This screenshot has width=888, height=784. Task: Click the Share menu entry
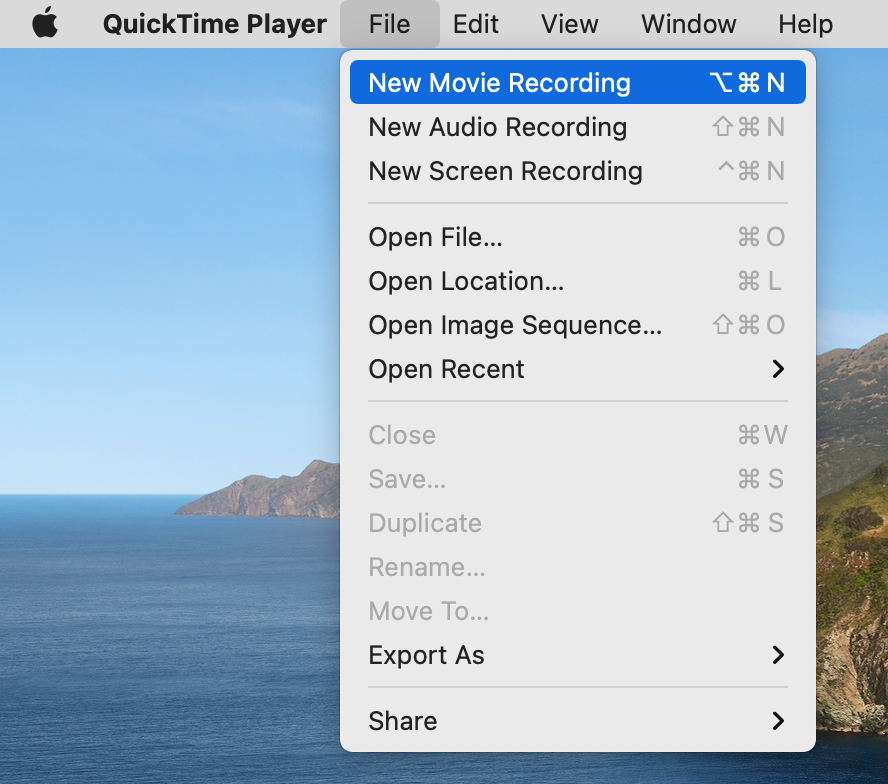coord(402,721)
